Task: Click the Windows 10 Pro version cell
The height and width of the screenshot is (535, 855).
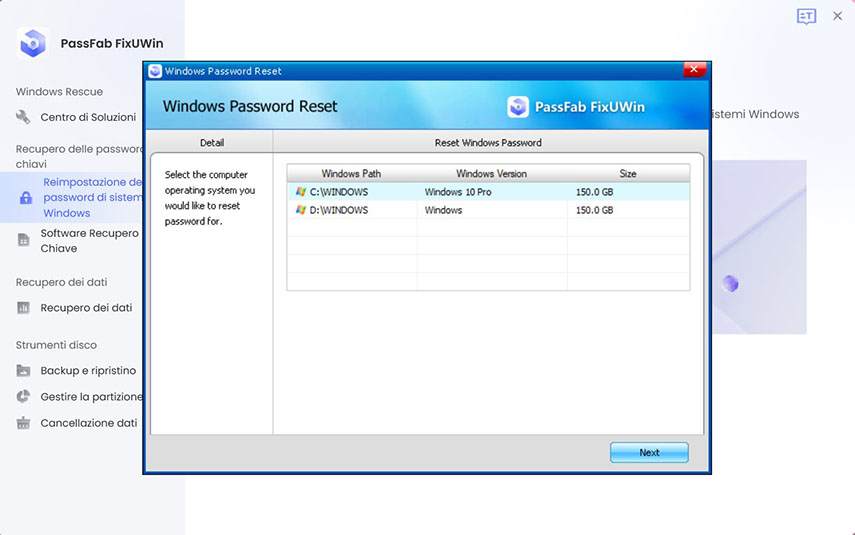Action: (458, 192)
